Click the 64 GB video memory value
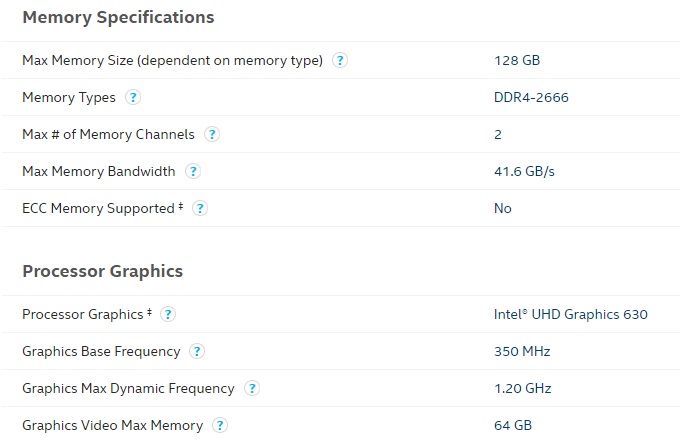This screenshot has height=440, width=680. 513,425
